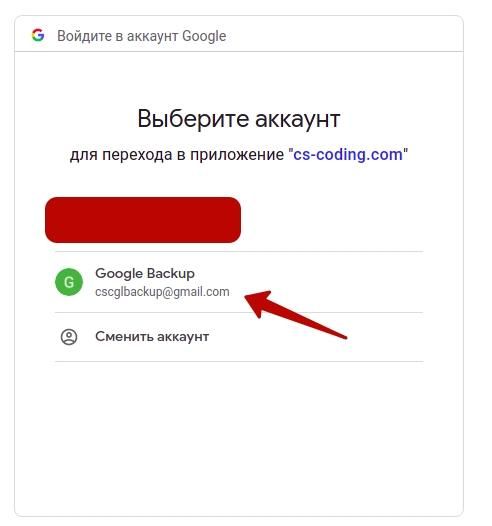
Task: Click the word Google in the header title
Action: (x=205, y=36)
